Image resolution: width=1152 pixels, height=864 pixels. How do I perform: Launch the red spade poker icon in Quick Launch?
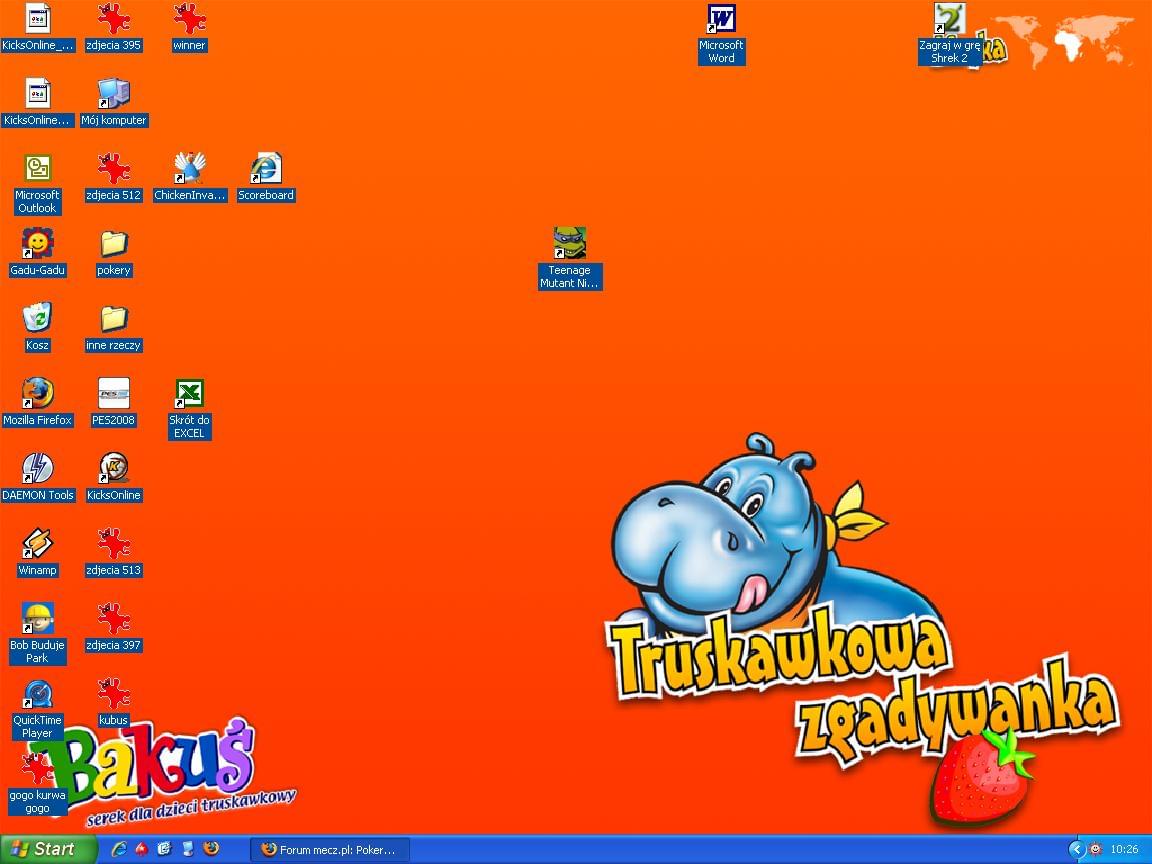tap(142, 849)
